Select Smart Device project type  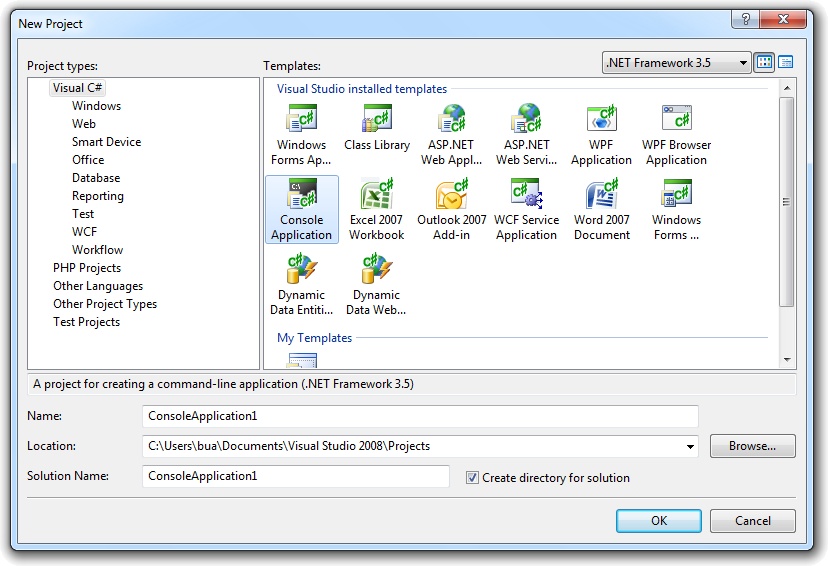point(107,142)
